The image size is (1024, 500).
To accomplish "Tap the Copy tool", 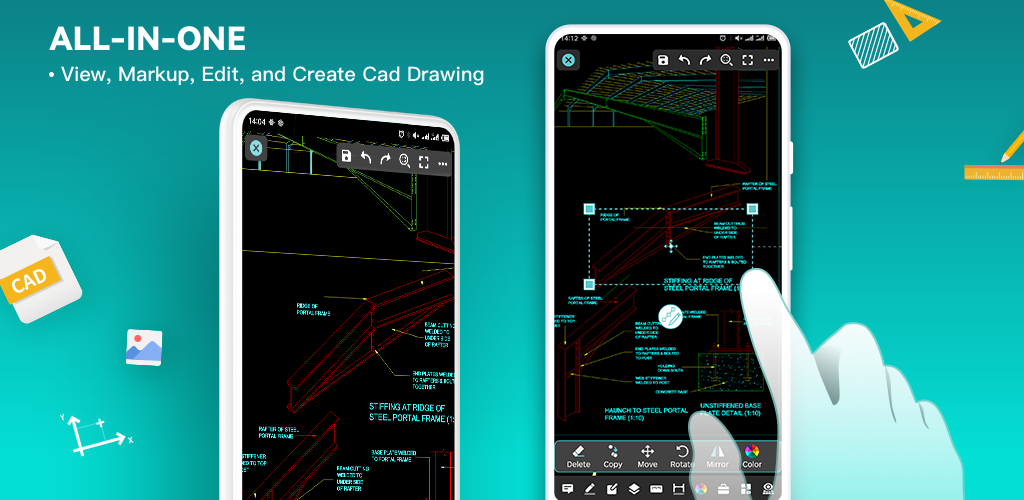I will click(x=613, y=456).
